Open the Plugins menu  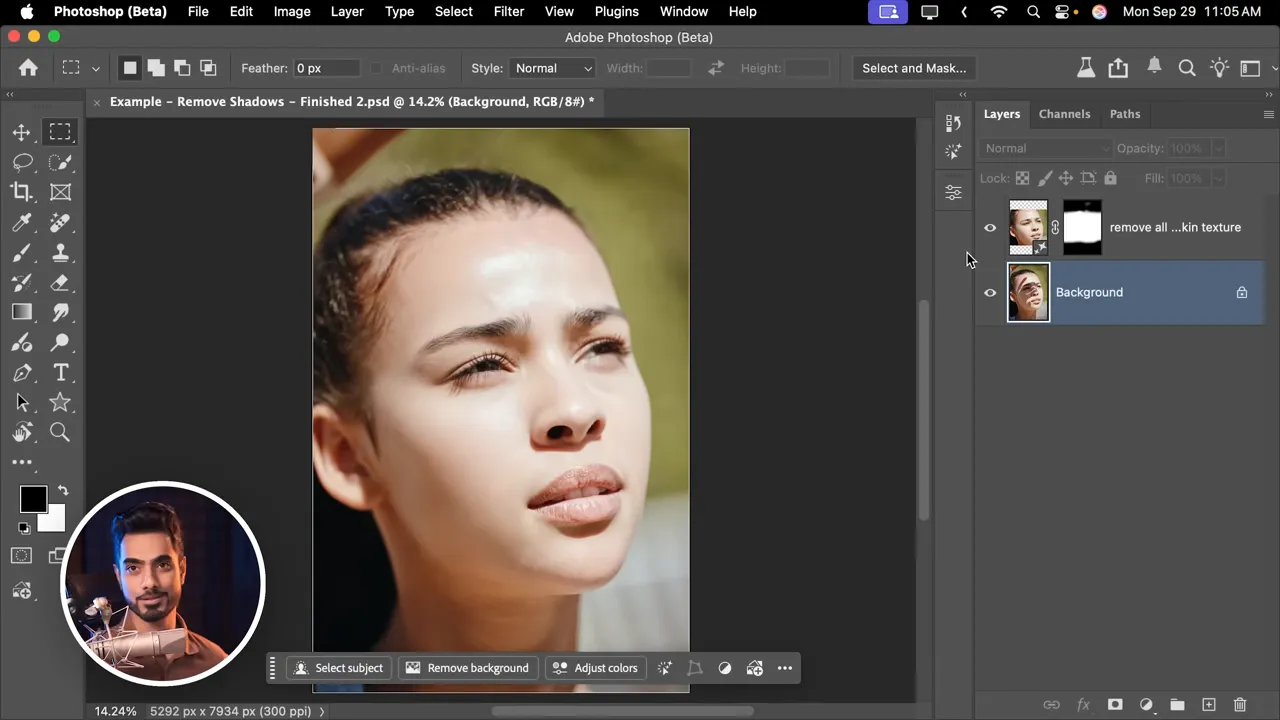616,11
